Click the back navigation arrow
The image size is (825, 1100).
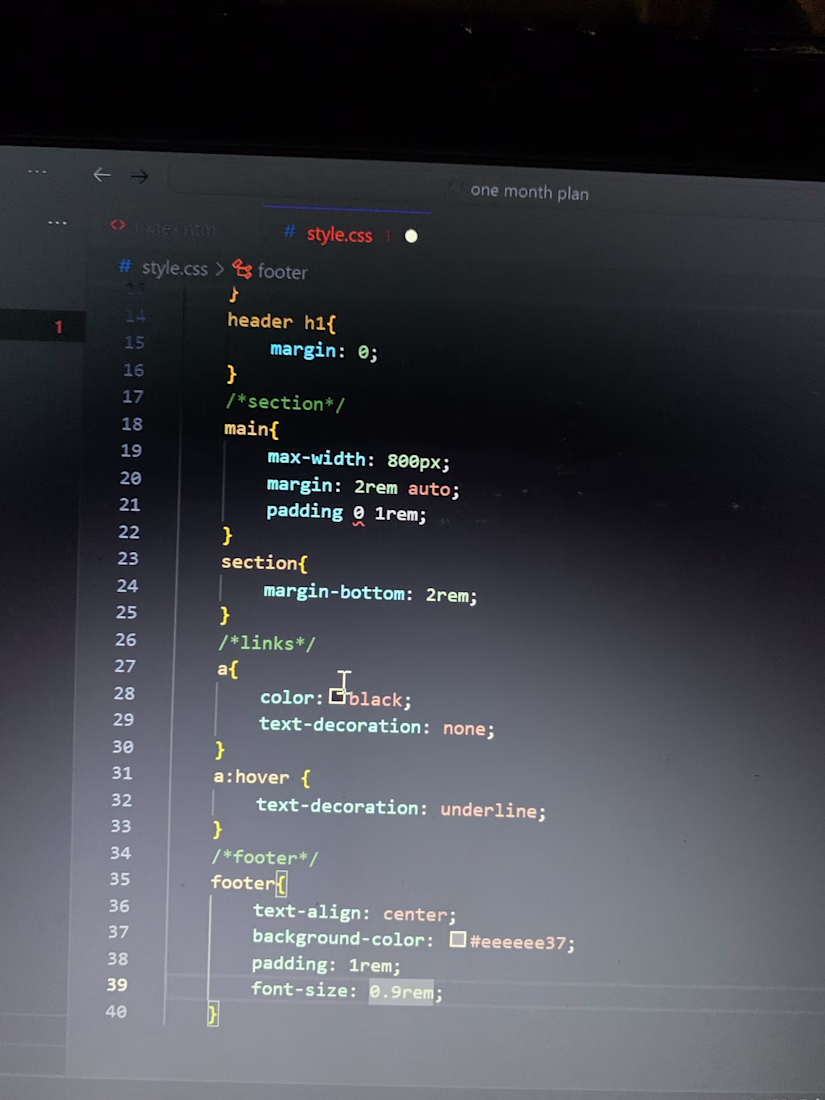[102, 175]
